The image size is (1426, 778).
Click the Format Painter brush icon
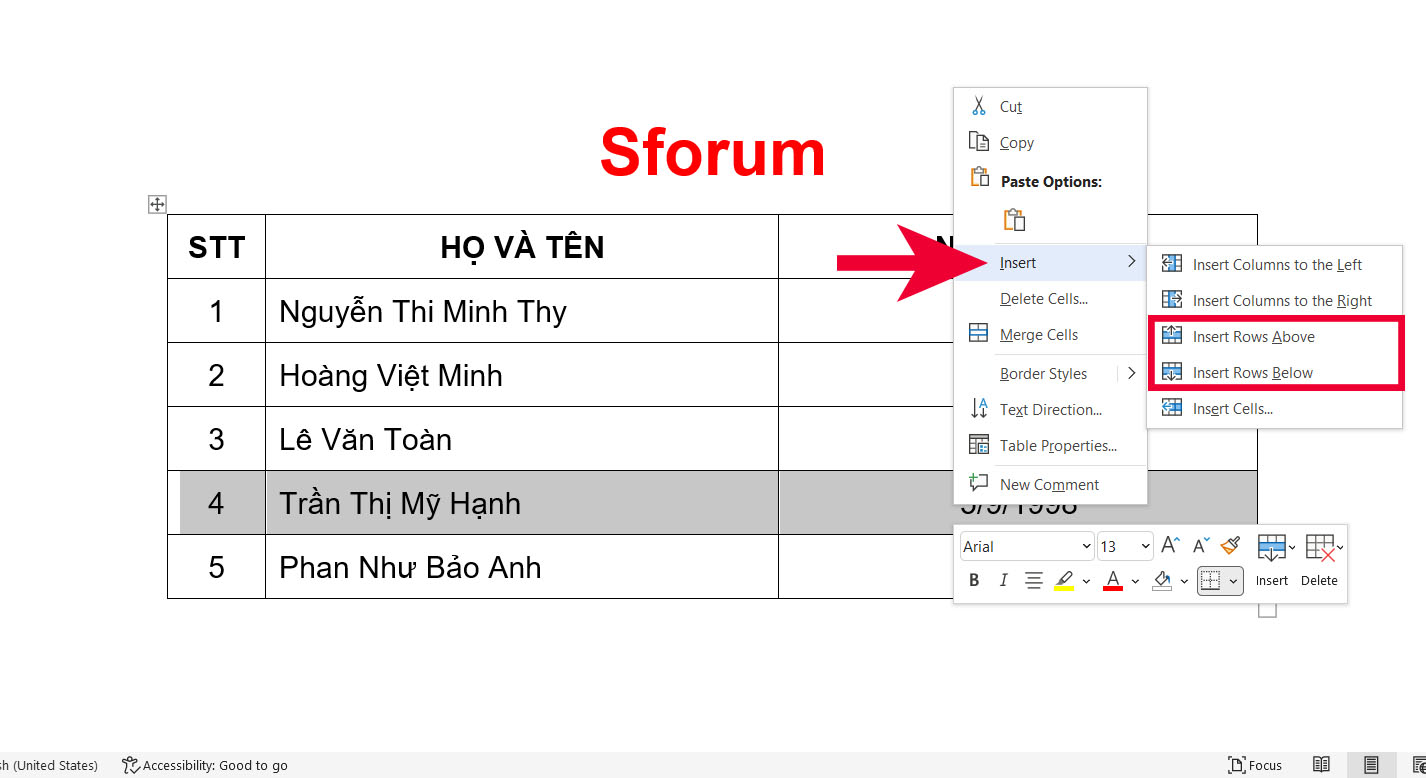1231,545
